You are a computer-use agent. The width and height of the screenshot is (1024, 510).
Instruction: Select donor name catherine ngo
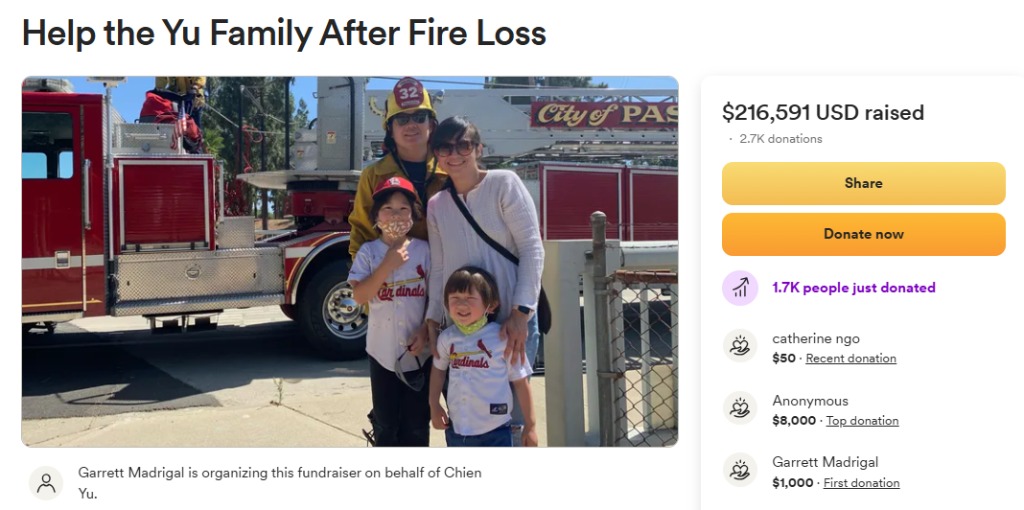[x=815, y=339]
